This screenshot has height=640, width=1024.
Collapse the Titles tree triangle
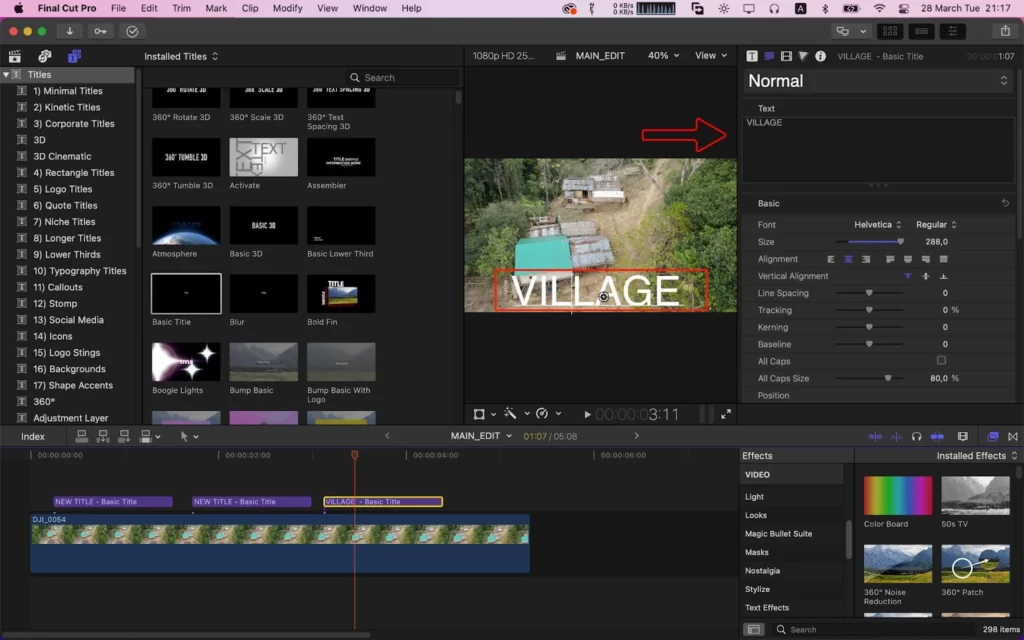coord(6,74)
